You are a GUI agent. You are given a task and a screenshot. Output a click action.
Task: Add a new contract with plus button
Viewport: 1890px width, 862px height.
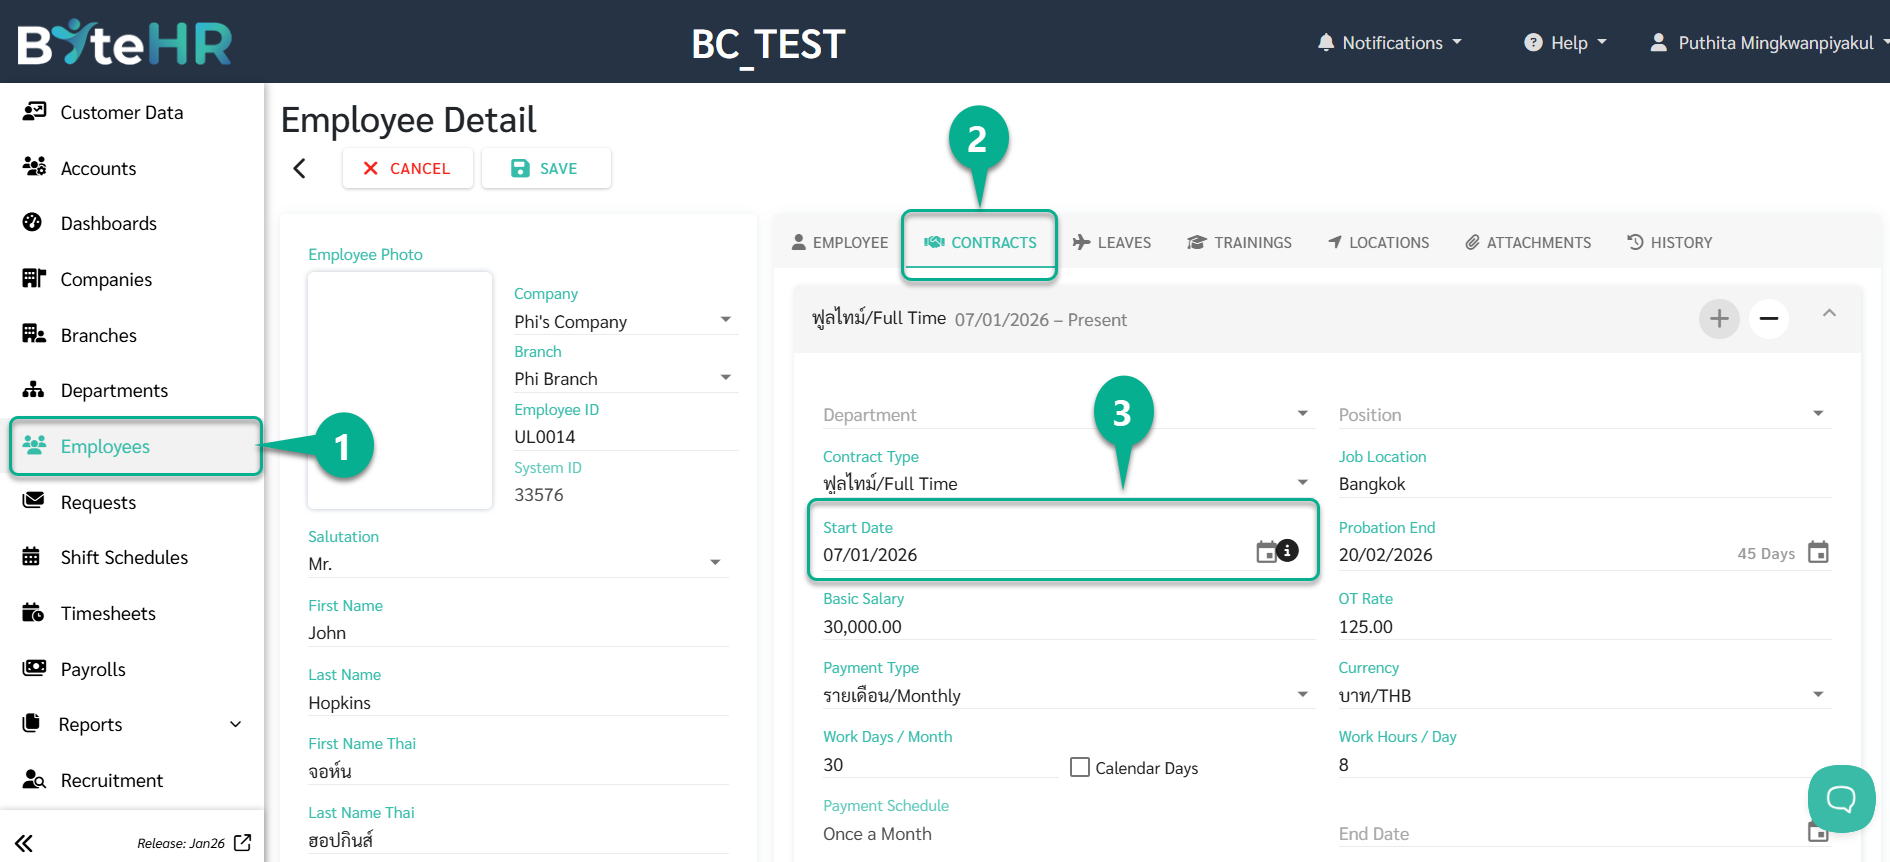coord(1719,319)
